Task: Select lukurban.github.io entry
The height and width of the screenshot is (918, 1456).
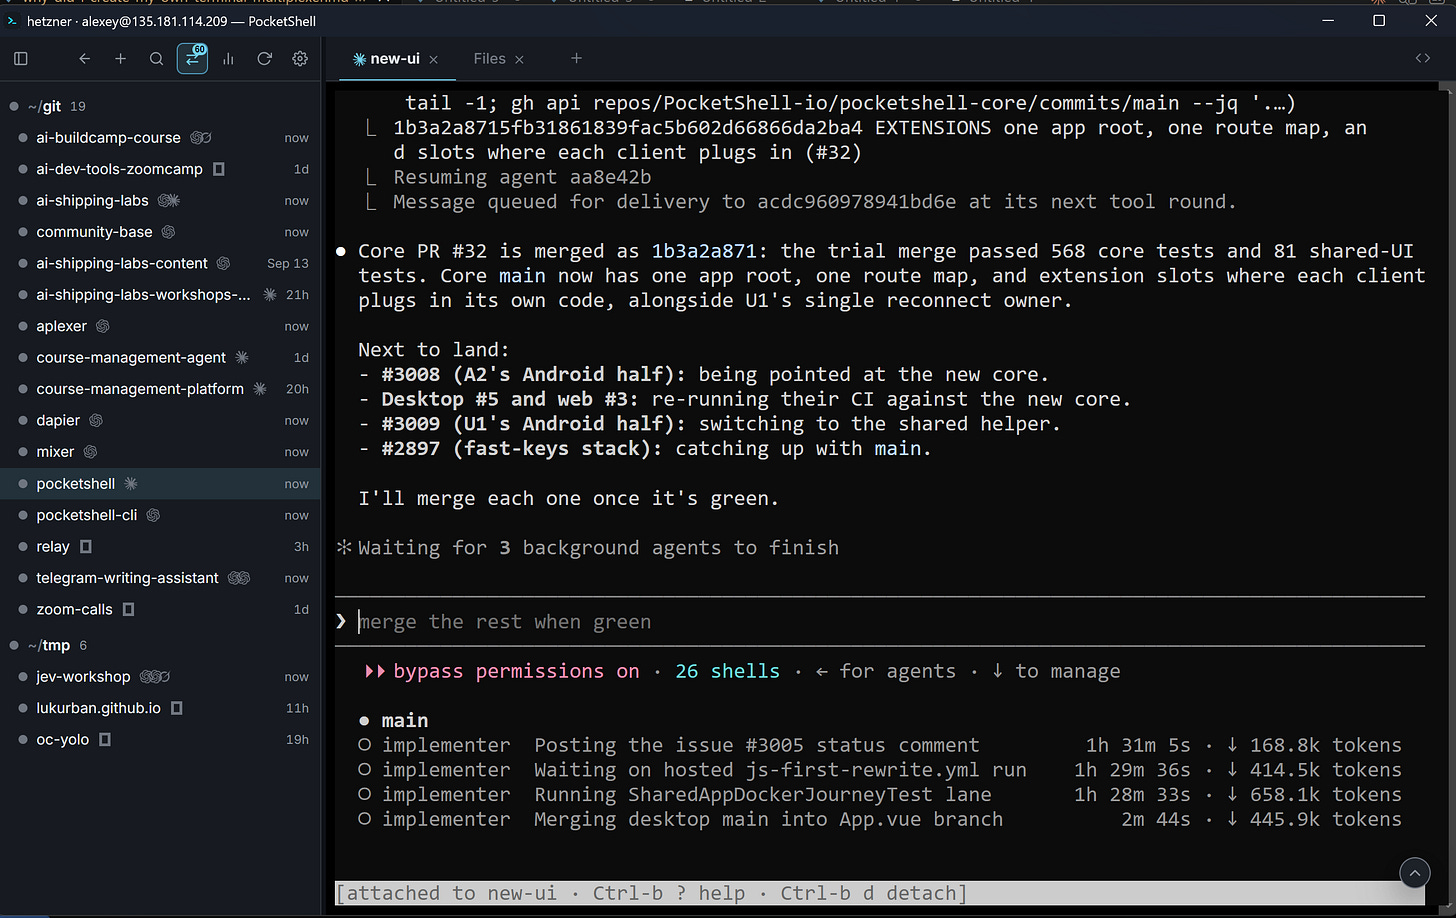Action: 160,708
